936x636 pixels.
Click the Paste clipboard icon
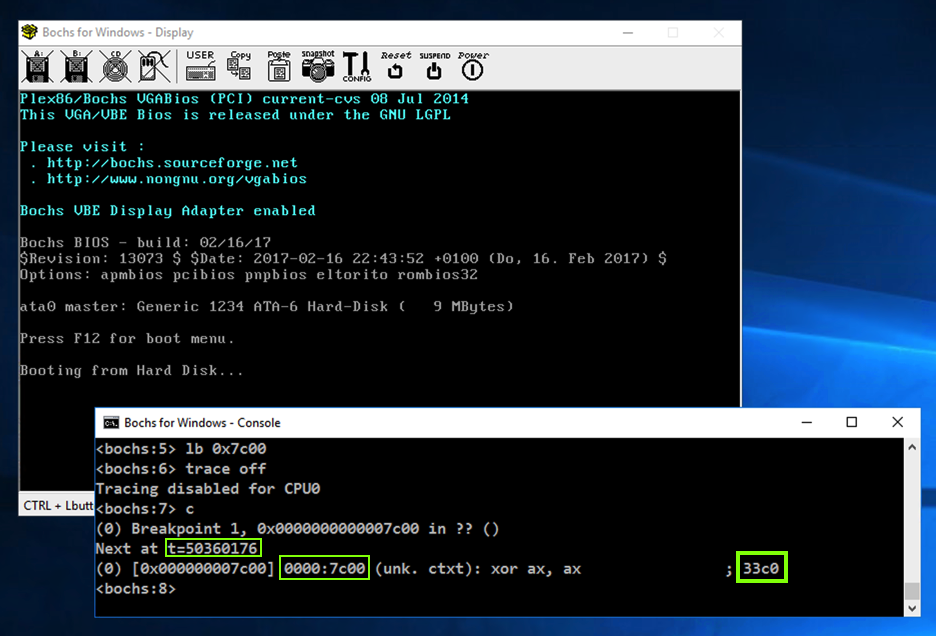(x=279, y=66)
